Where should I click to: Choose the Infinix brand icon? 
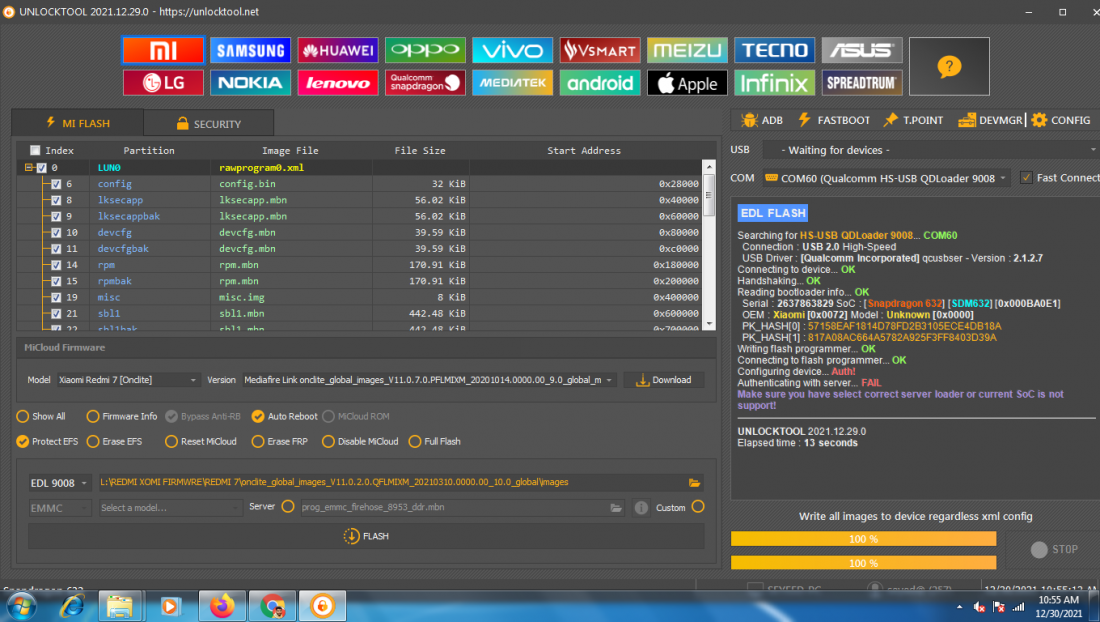tap(774, 83)
